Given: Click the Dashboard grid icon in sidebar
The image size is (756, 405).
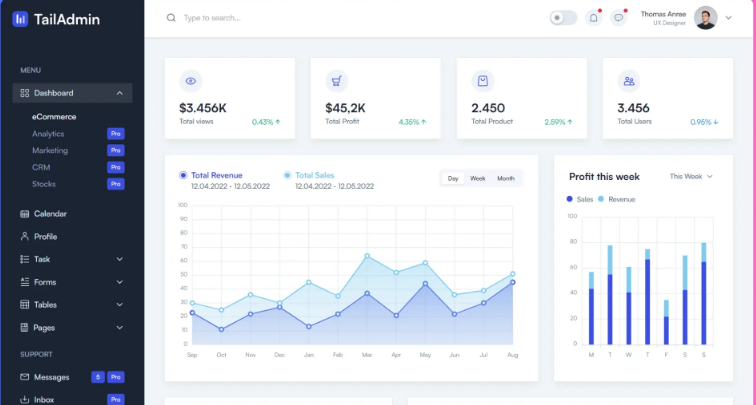Looking at the screenshot, I should pos(25,93).
